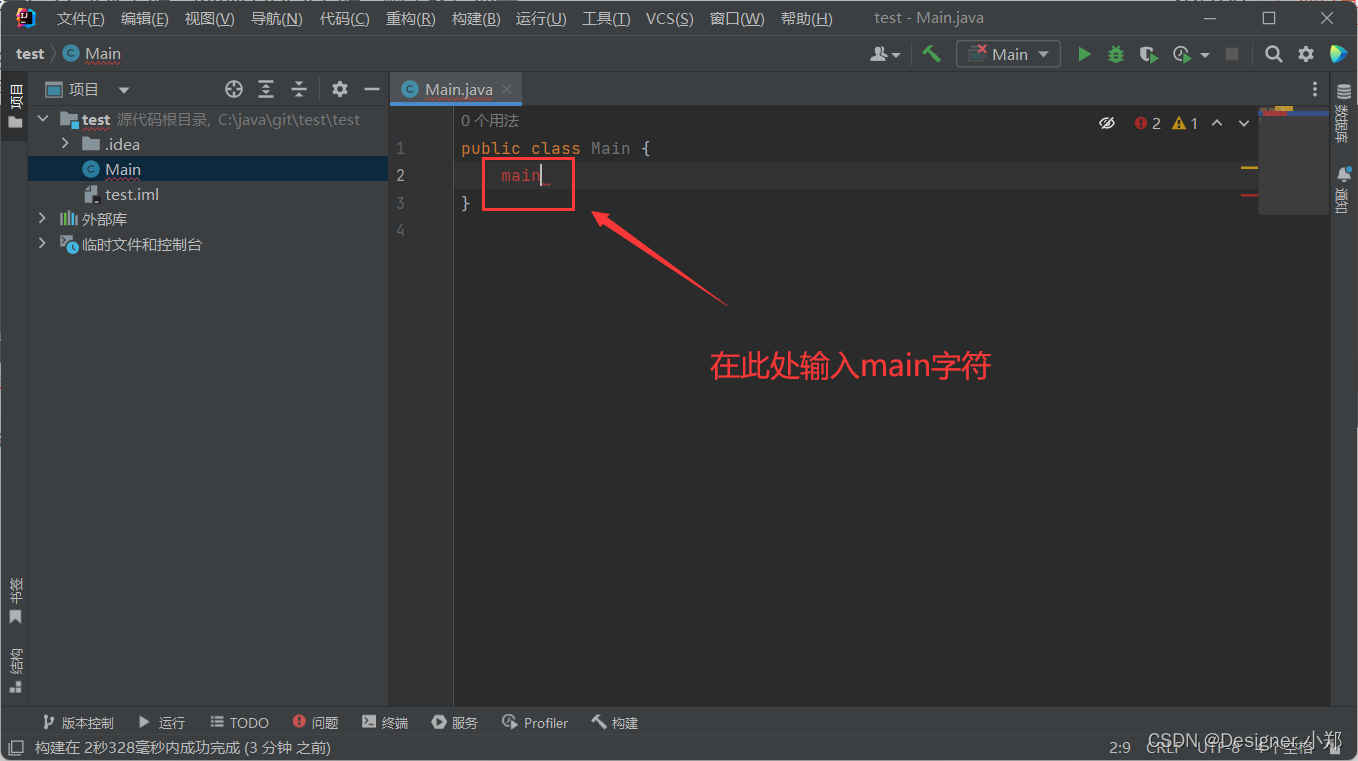Click the test breadcrumb in navigation bar
This screenshot has width=1358, height=761.
click(x=30, y=54)
